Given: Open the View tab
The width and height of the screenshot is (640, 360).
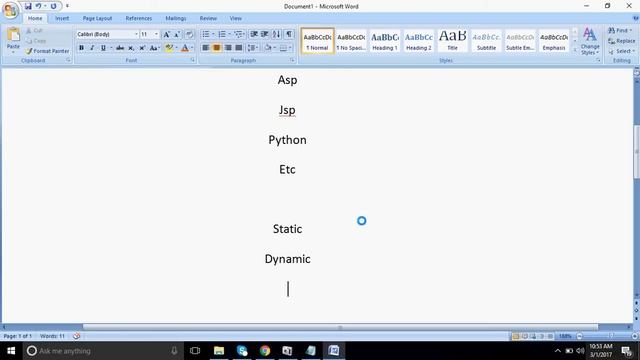Looking at the screenshot, I should point(236,18).
